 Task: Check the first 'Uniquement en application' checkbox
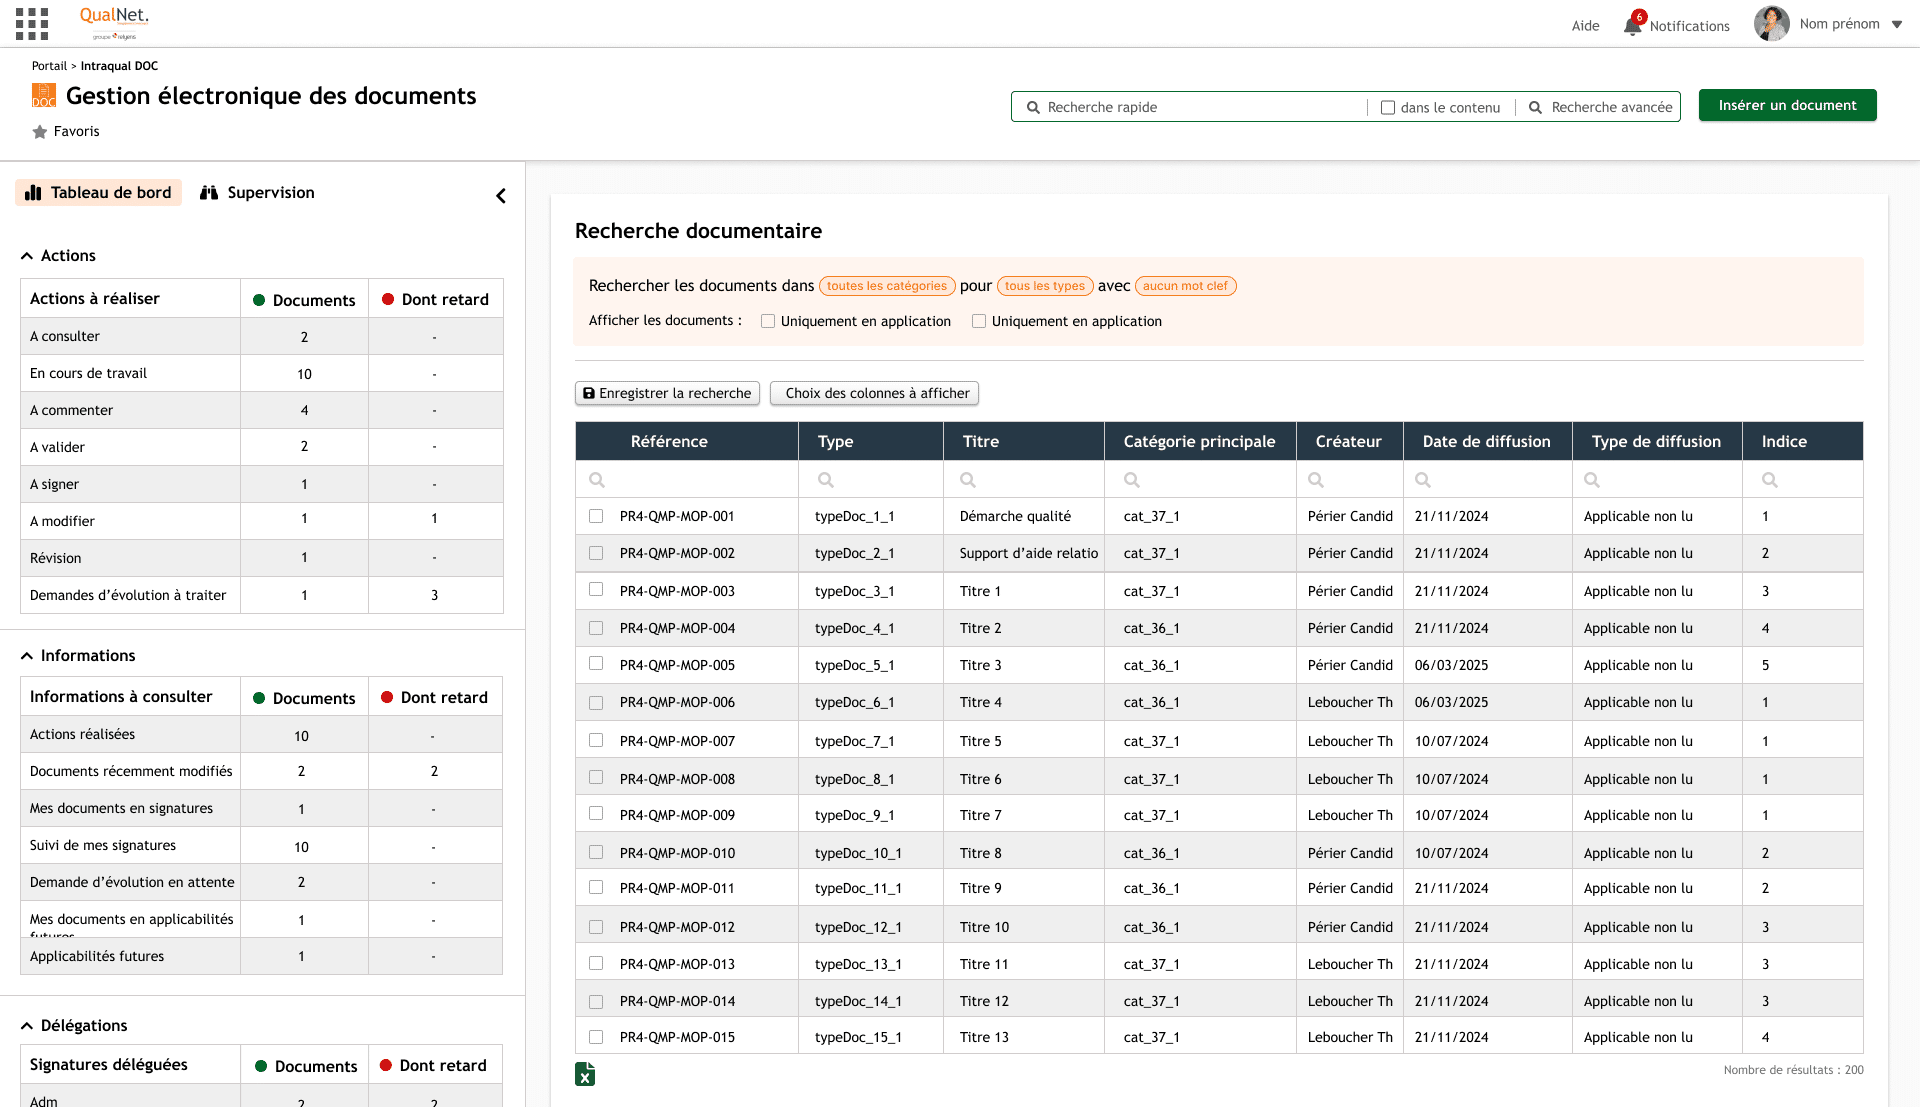click(x=768, y=322)
